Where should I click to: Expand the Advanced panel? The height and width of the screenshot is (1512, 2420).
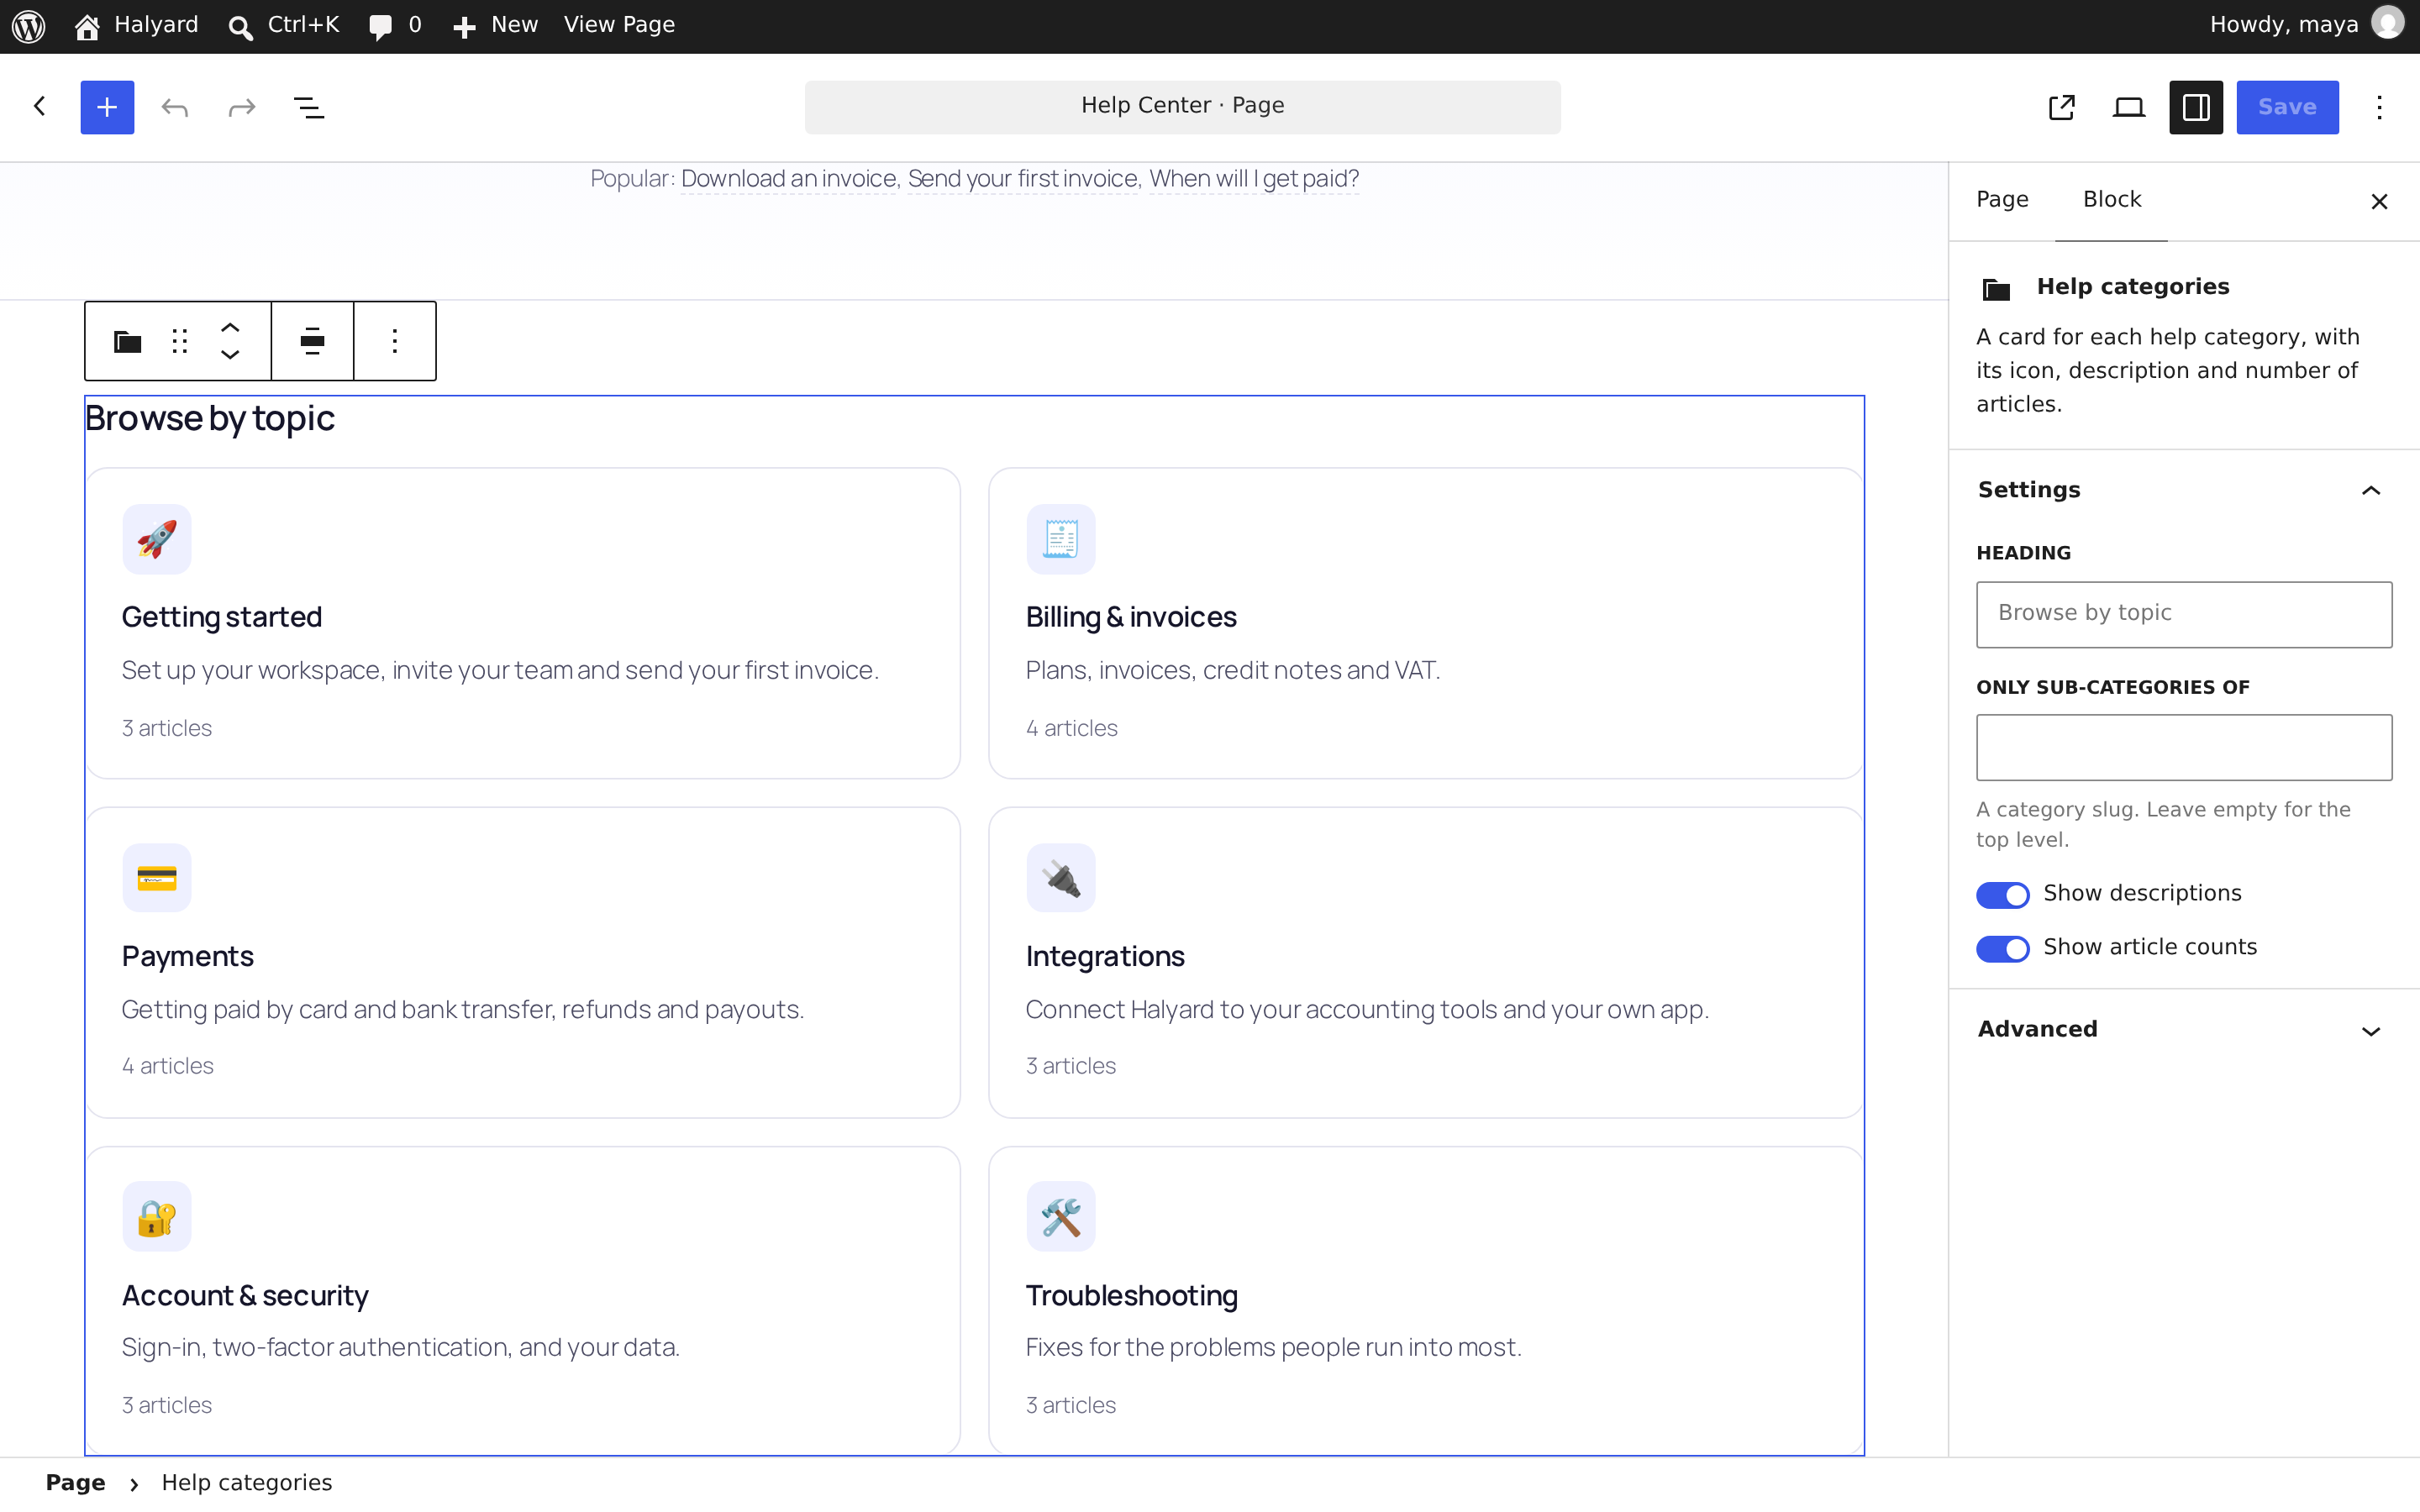click(x=2184, y=1030)
